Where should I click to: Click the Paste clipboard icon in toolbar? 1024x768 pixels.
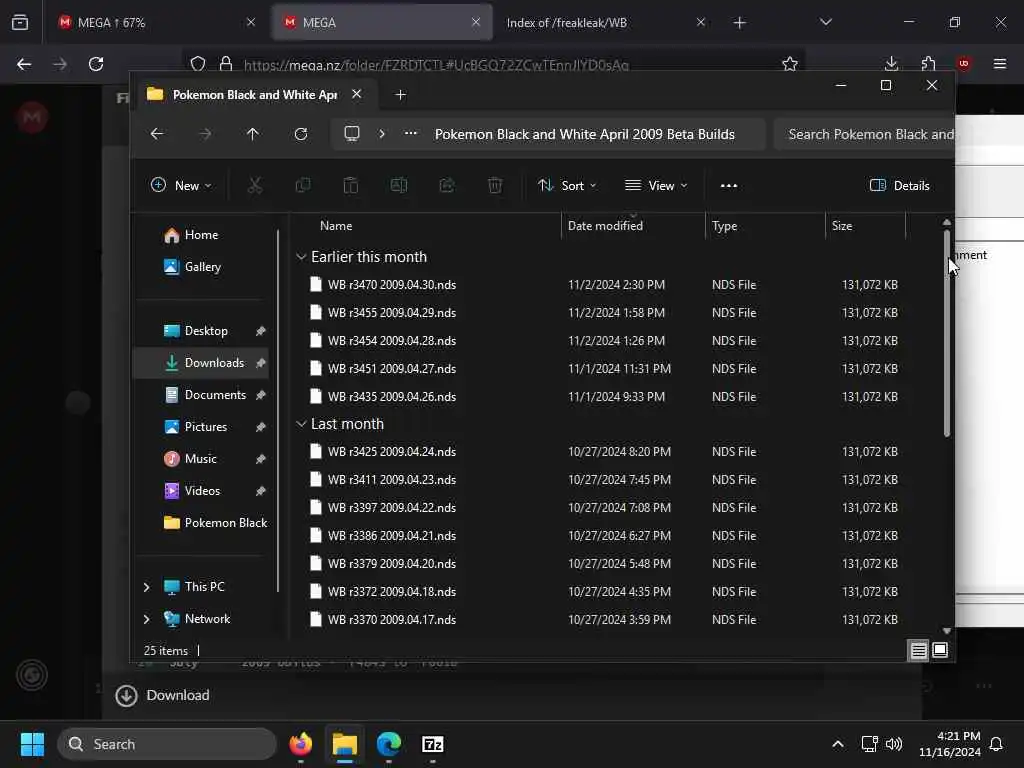(x=351, y=185)
